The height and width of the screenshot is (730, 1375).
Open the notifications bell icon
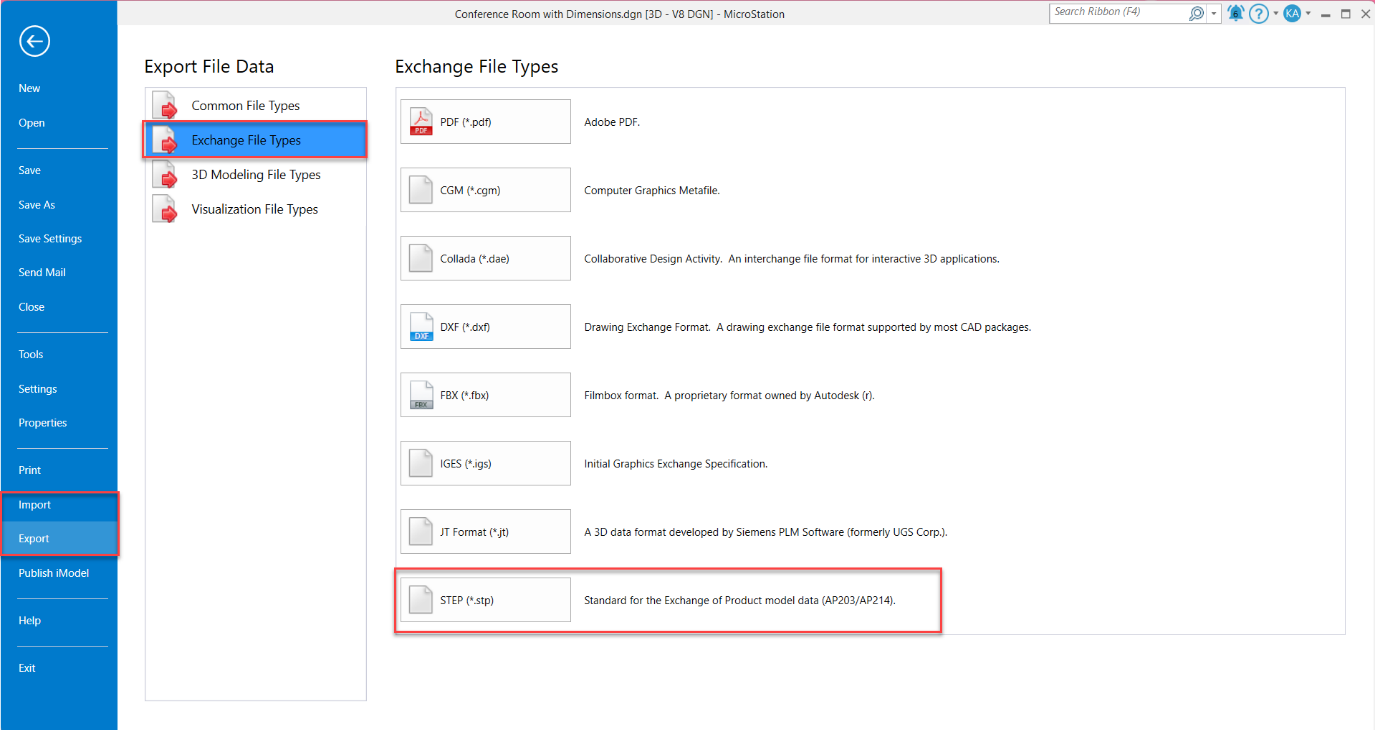click(x=1236, y=13)
